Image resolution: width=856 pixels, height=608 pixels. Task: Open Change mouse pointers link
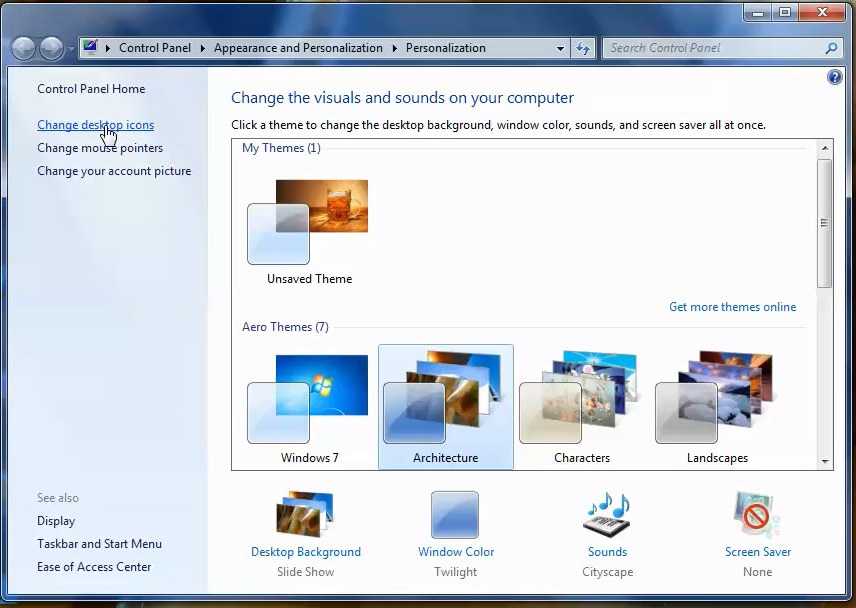[100, 148]
